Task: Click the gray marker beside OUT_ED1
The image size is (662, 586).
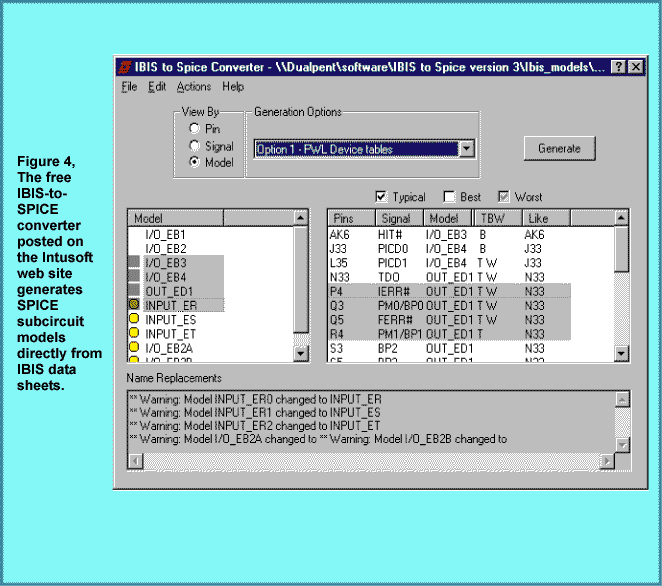Action: click(x=134, y=291)
